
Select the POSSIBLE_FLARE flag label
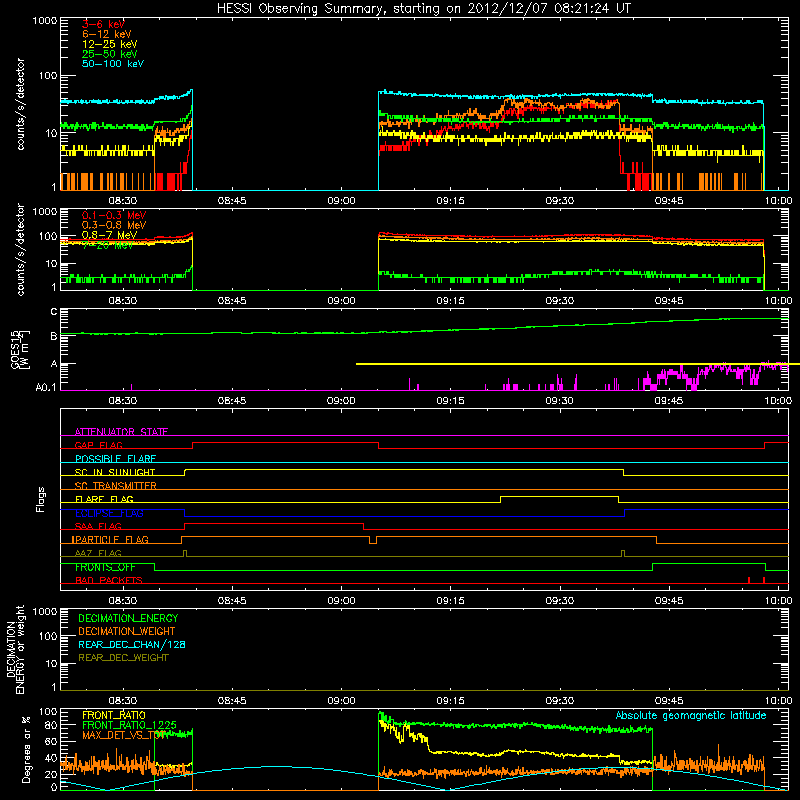coord(115,459)
